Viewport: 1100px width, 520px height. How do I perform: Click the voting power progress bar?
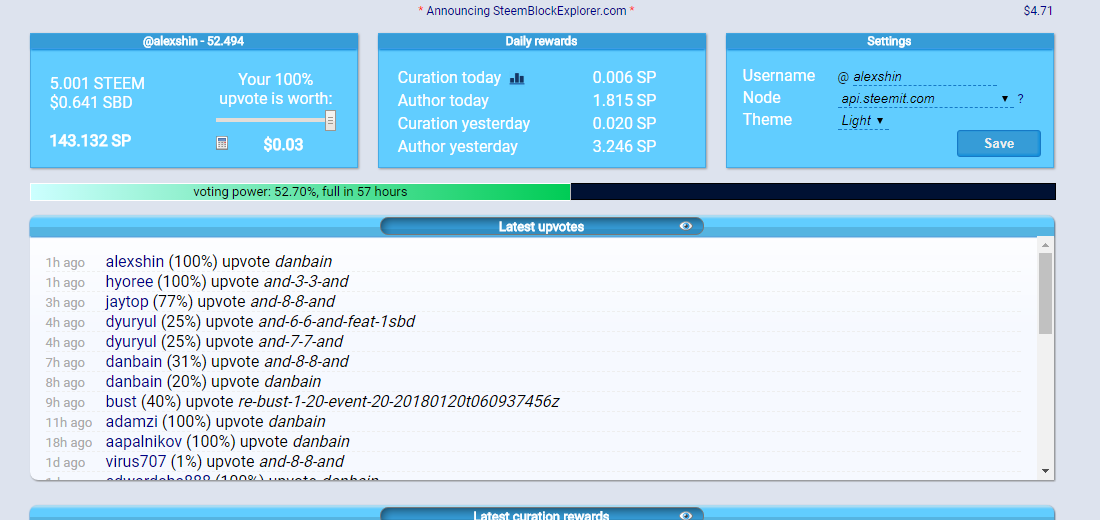point(542,192)
